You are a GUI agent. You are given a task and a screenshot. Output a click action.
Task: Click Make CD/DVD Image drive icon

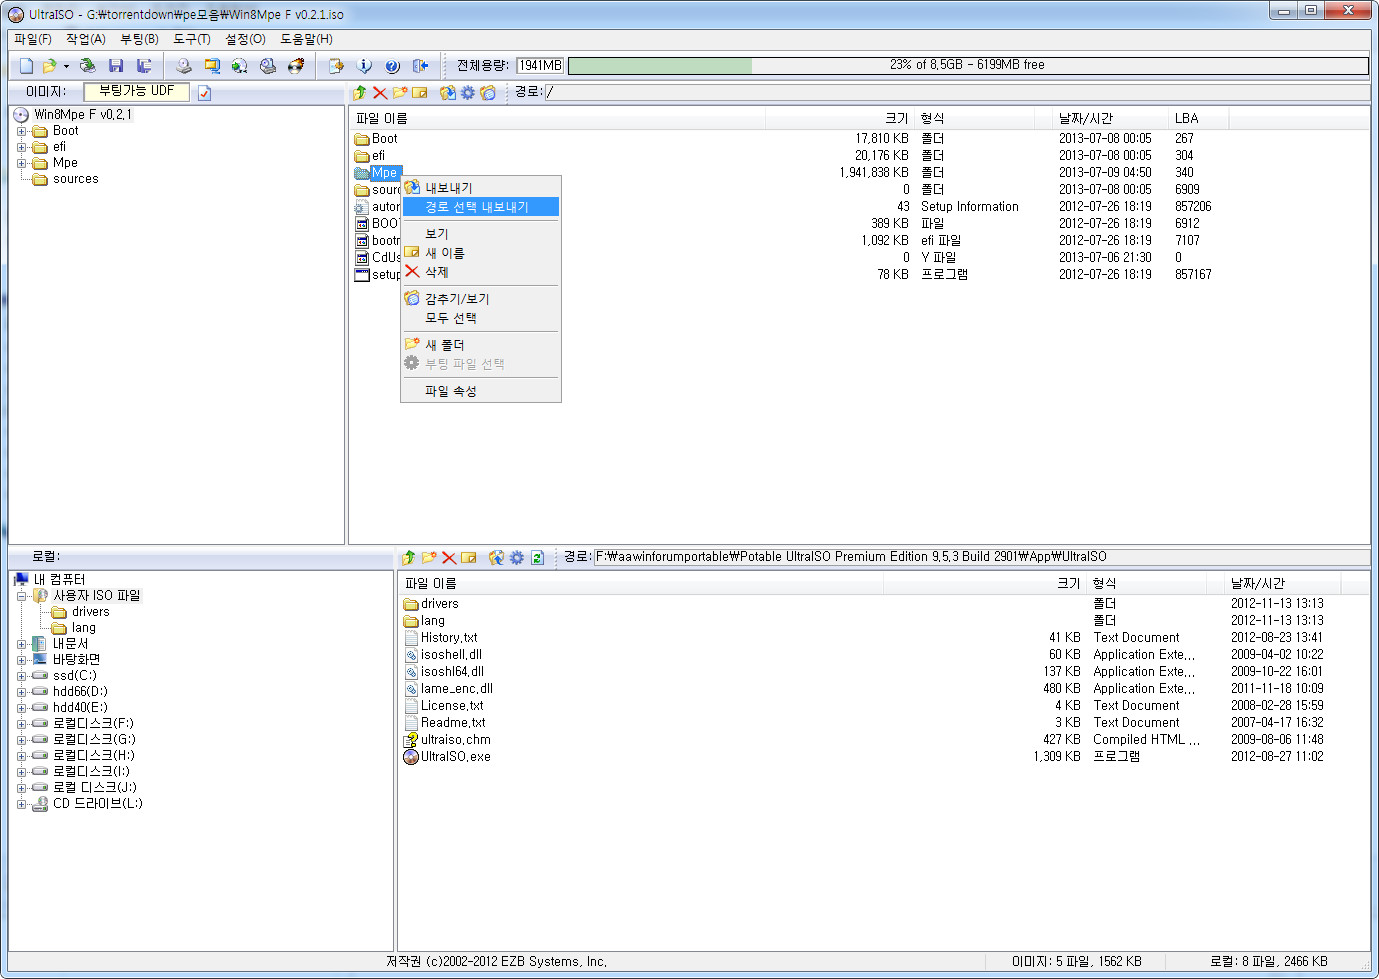click(184, 66)
